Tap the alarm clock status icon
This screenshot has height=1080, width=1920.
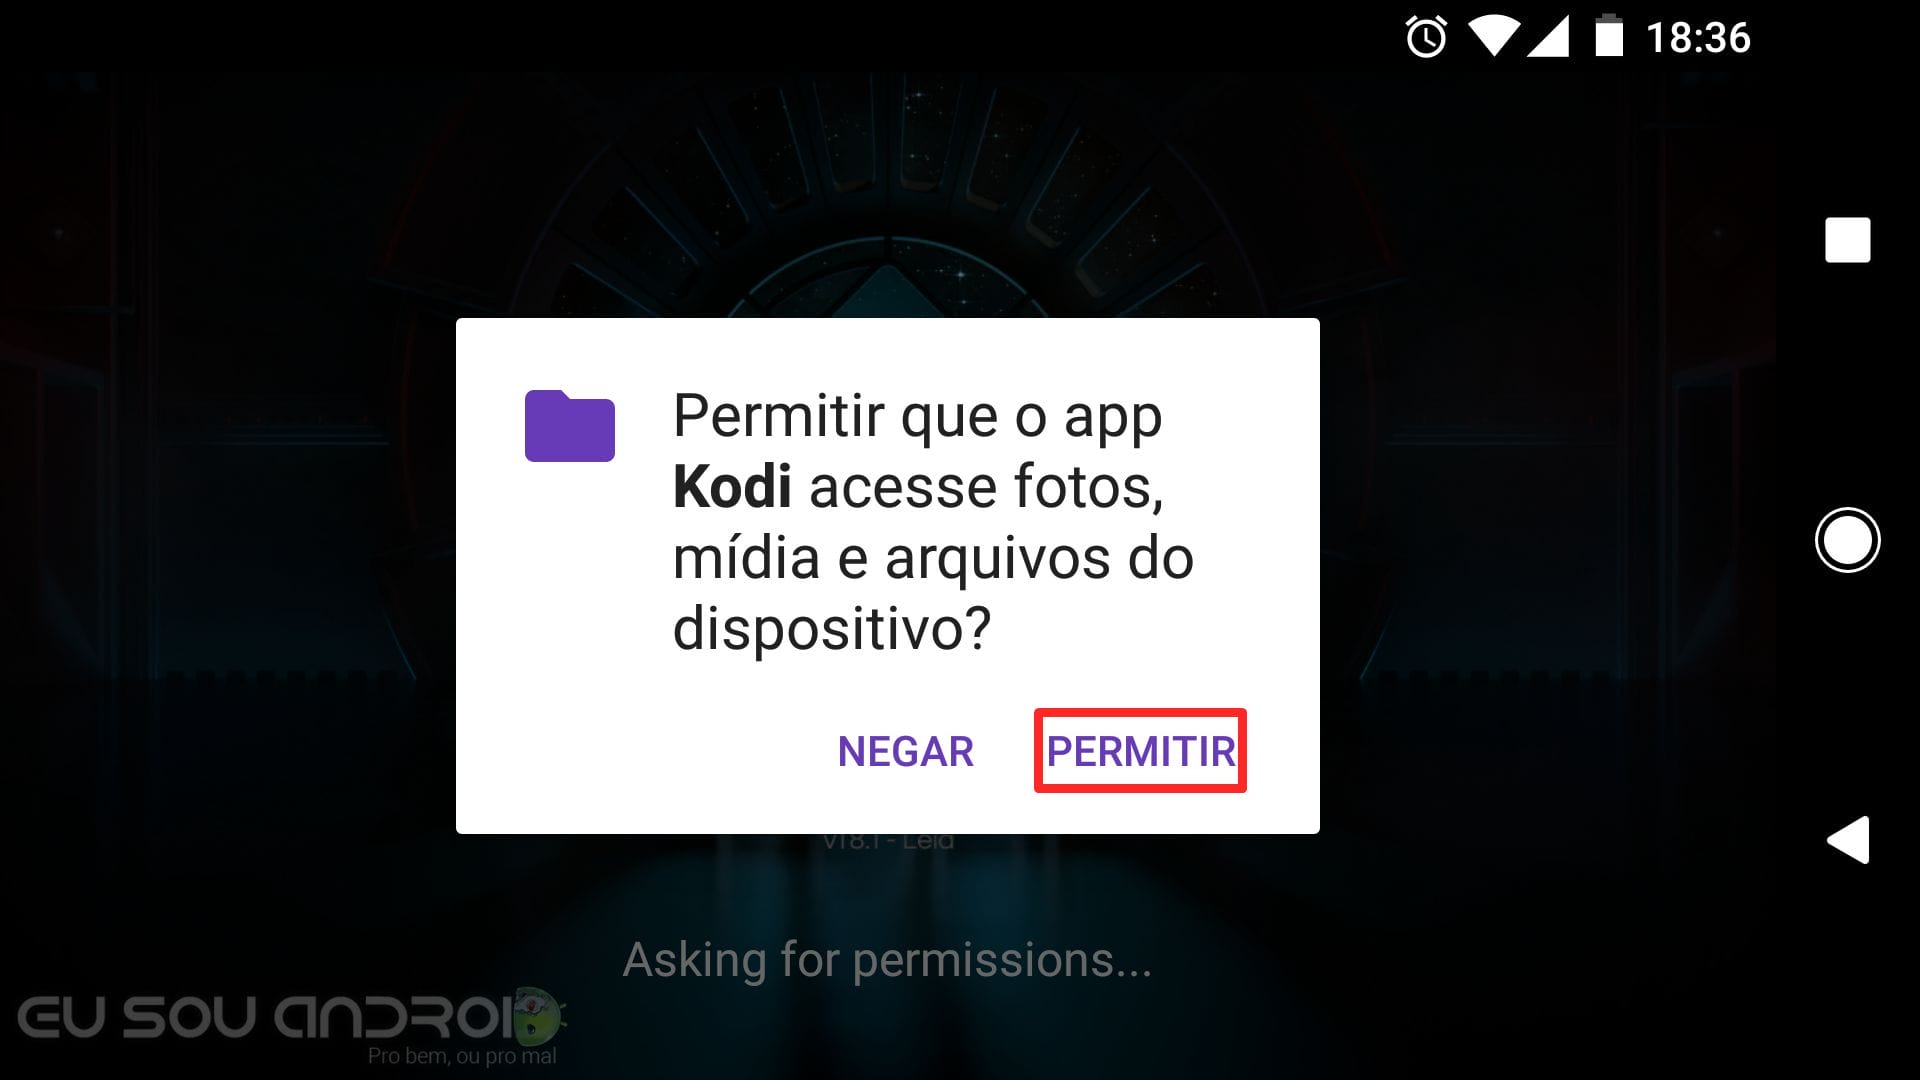1426,38
